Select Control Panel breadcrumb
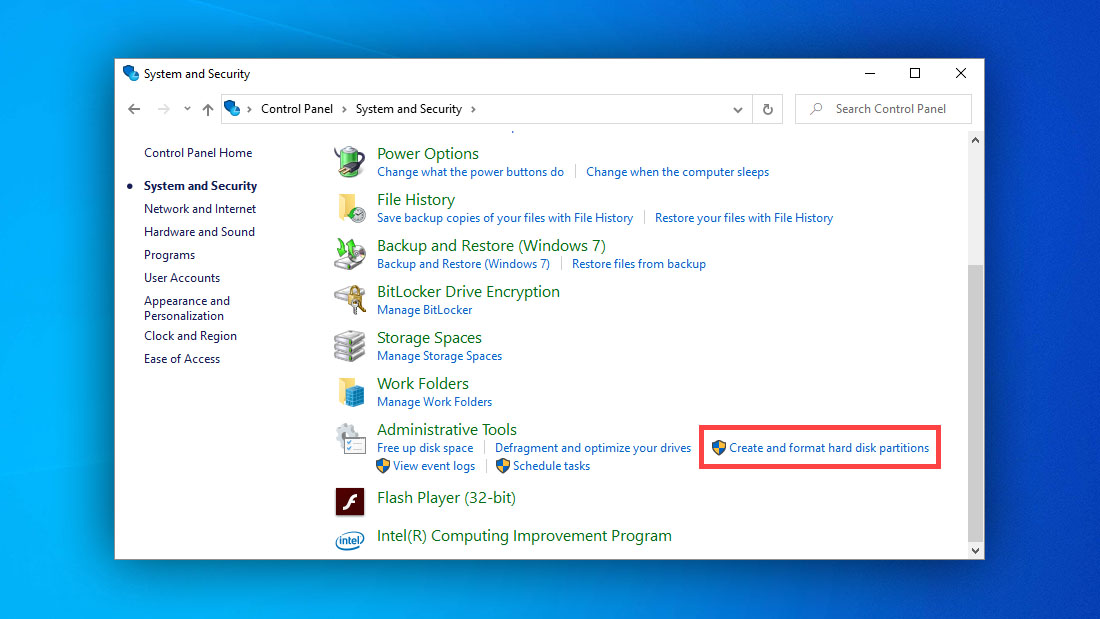 tap(297, 109)
